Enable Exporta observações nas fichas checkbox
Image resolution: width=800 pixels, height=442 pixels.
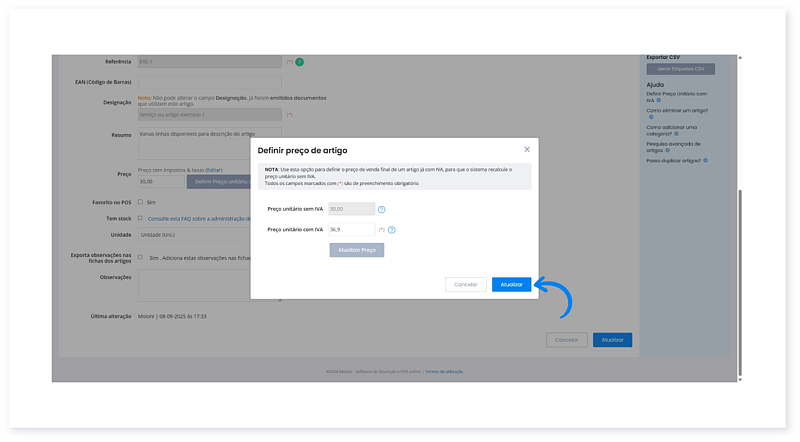click(140, 257)
